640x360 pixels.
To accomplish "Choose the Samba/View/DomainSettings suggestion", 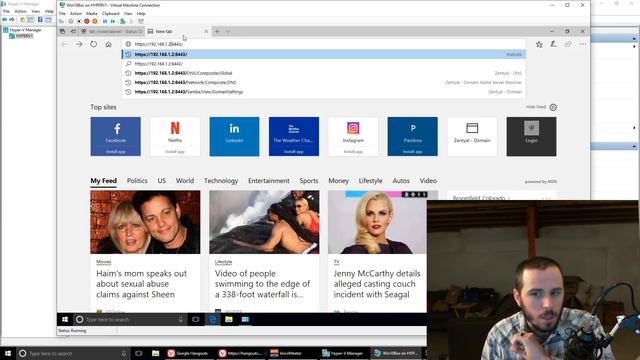I will pyautogui.click(x=323, y=92).
